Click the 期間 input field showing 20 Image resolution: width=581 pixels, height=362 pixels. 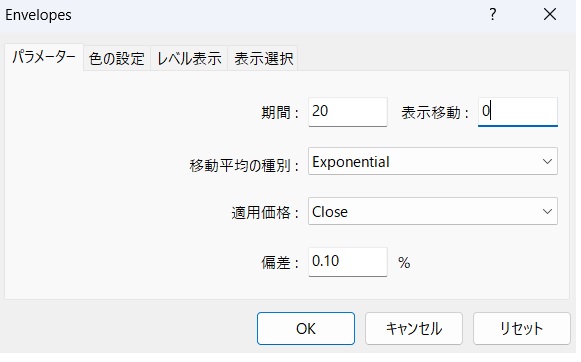(348, 112)
